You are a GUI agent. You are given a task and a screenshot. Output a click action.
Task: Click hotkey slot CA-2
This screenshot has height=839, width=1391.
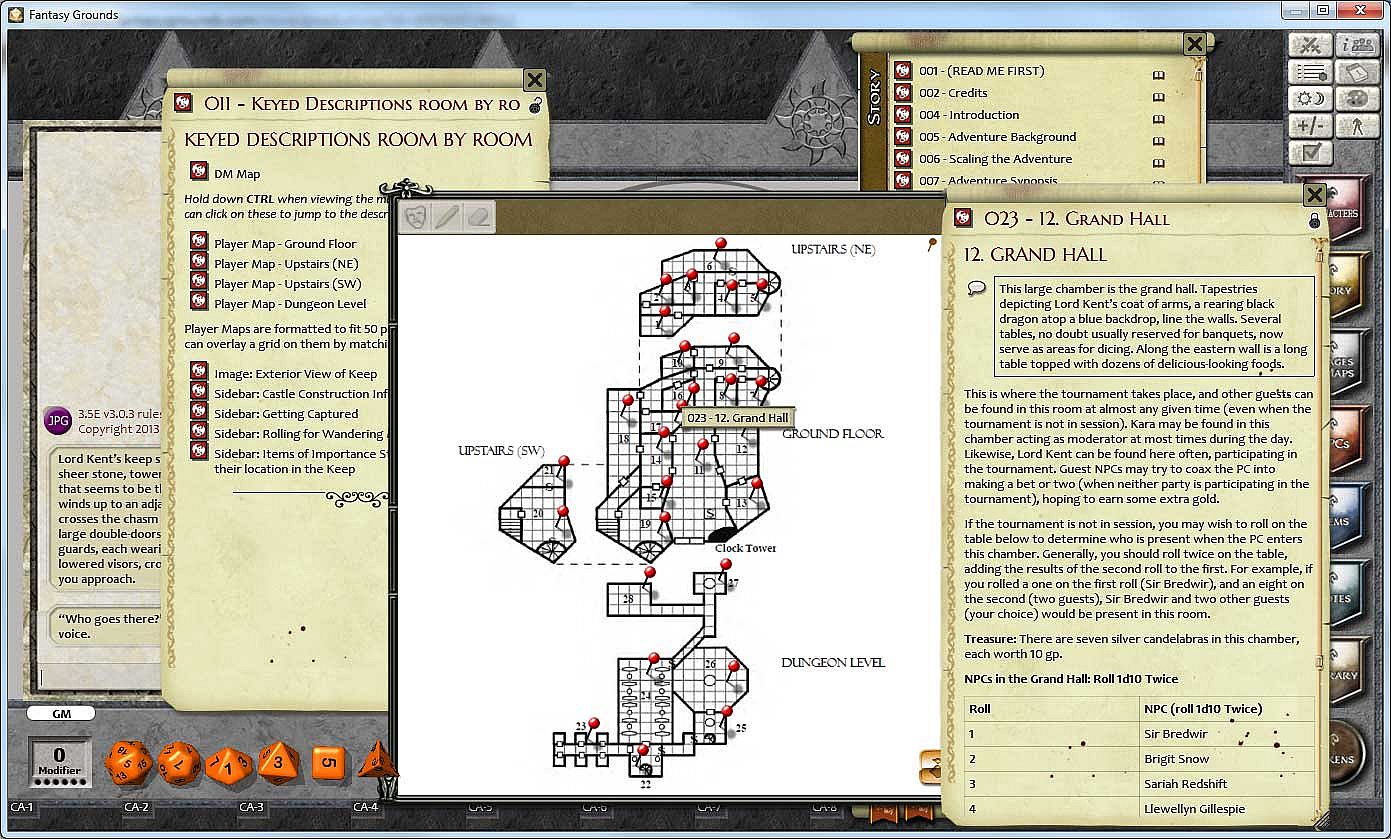coord(137,807)
